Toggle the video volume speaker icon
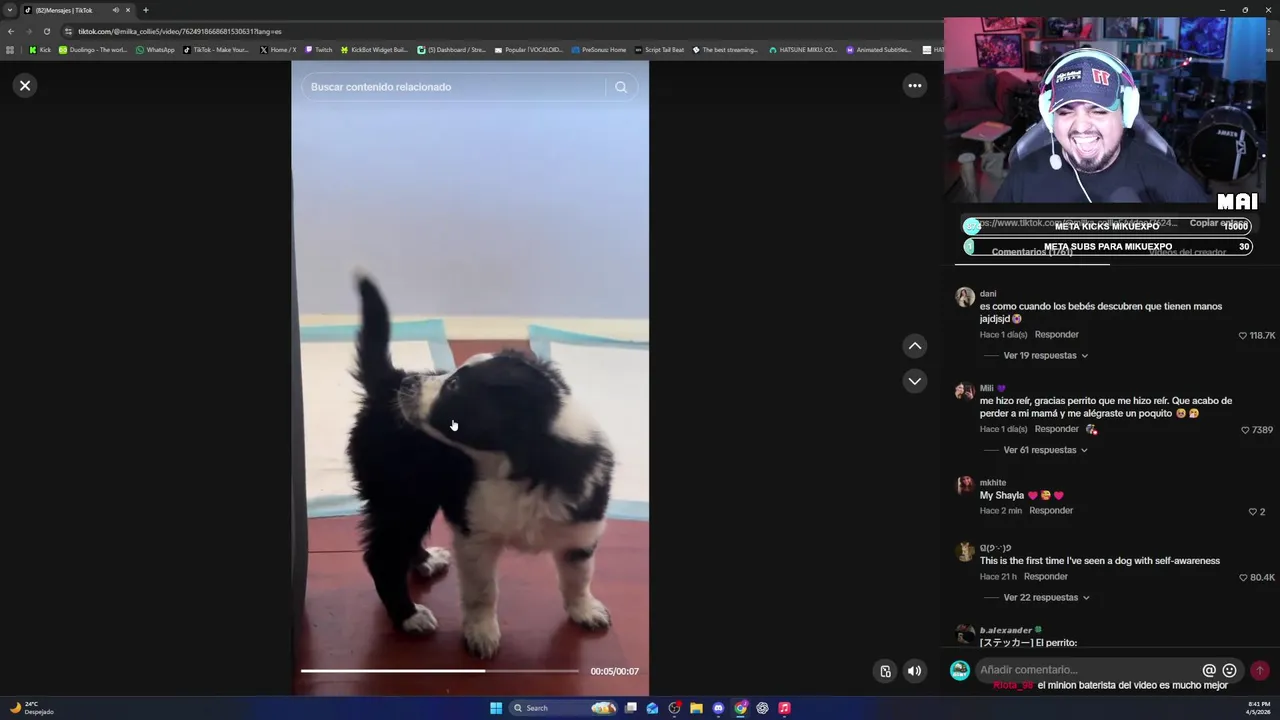Viewport: 1280px width, 720px height. (914, 671)
